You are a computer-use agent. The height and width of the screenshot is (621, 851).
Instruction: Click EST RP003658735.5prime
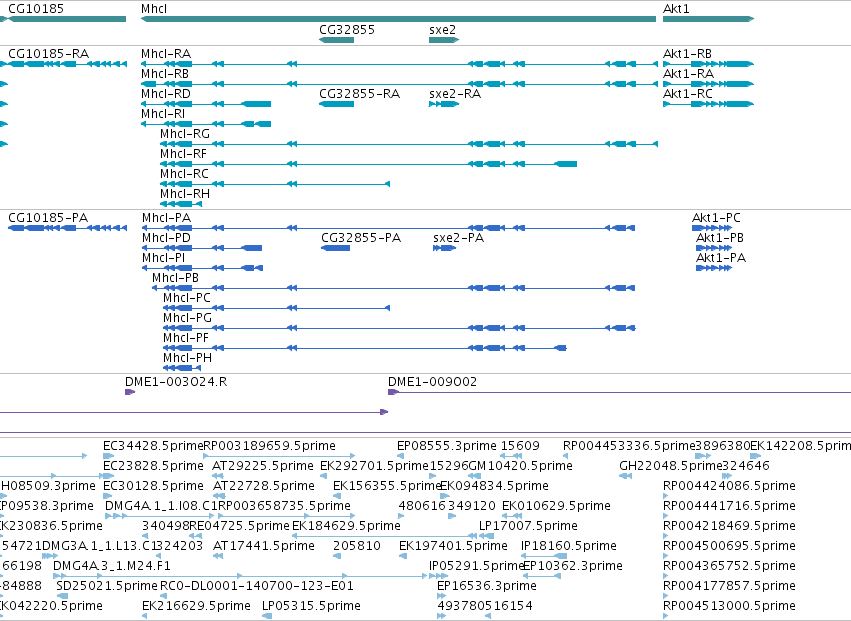(287, 516)
